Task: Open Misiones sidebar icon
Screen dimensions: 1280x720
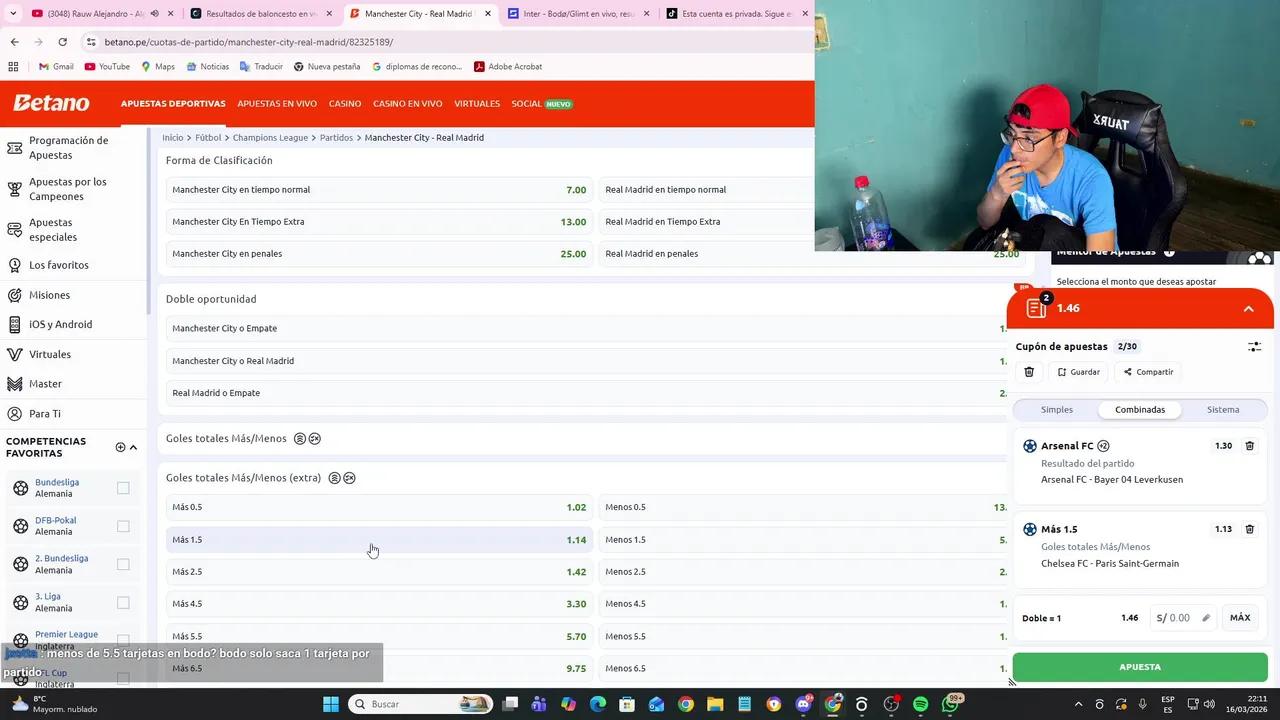Action: (x=15, y=295)
